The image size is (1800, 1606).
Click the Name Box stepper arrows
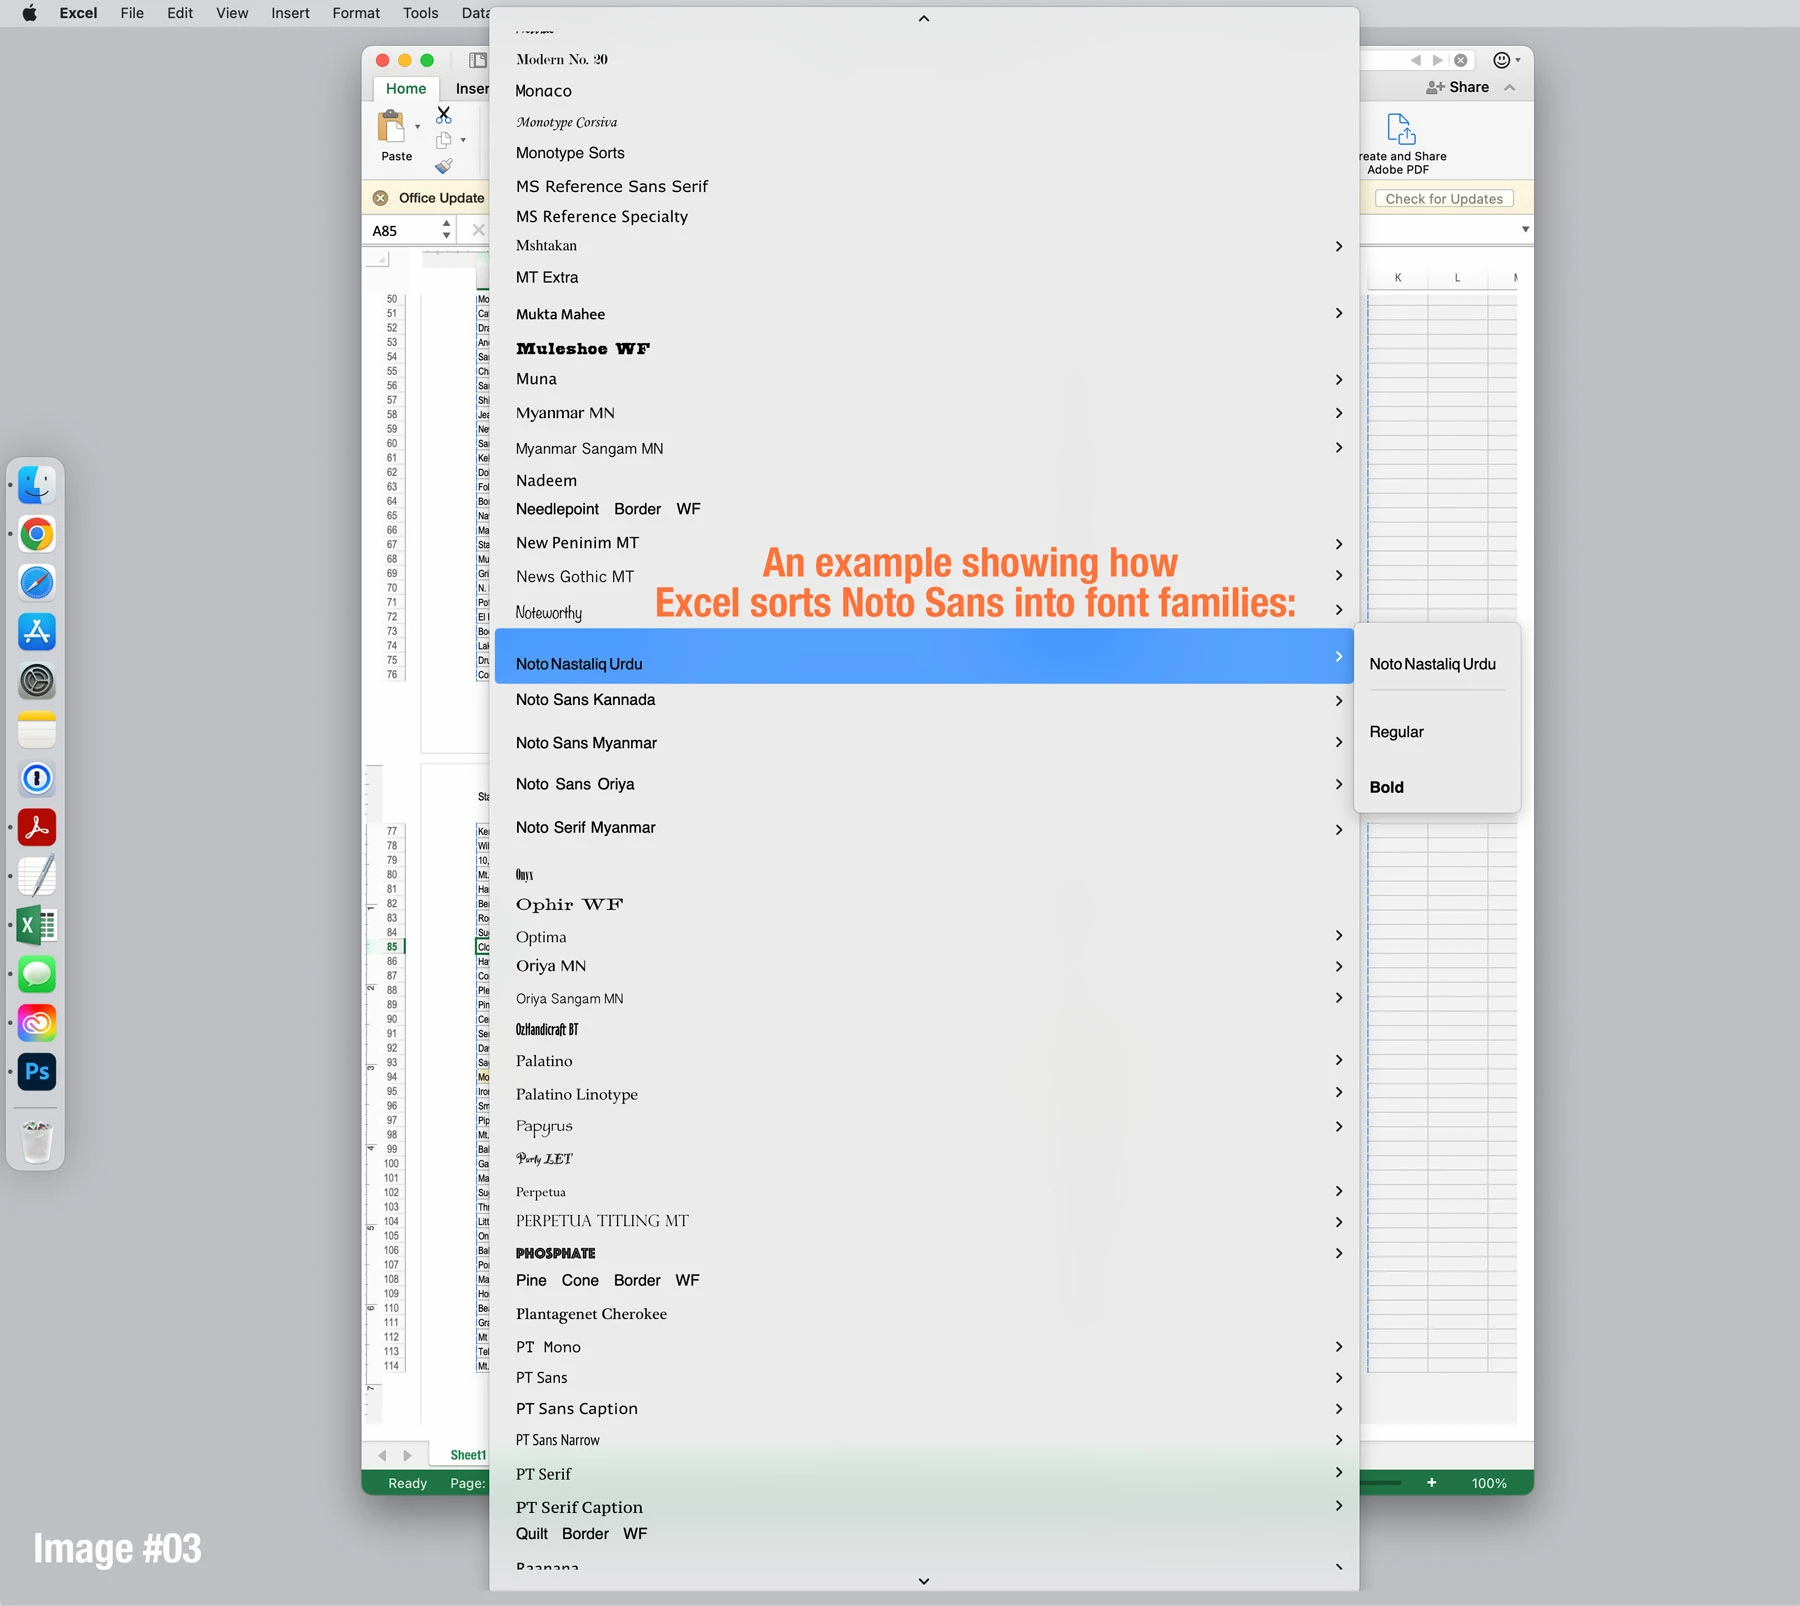click(446, 231)
